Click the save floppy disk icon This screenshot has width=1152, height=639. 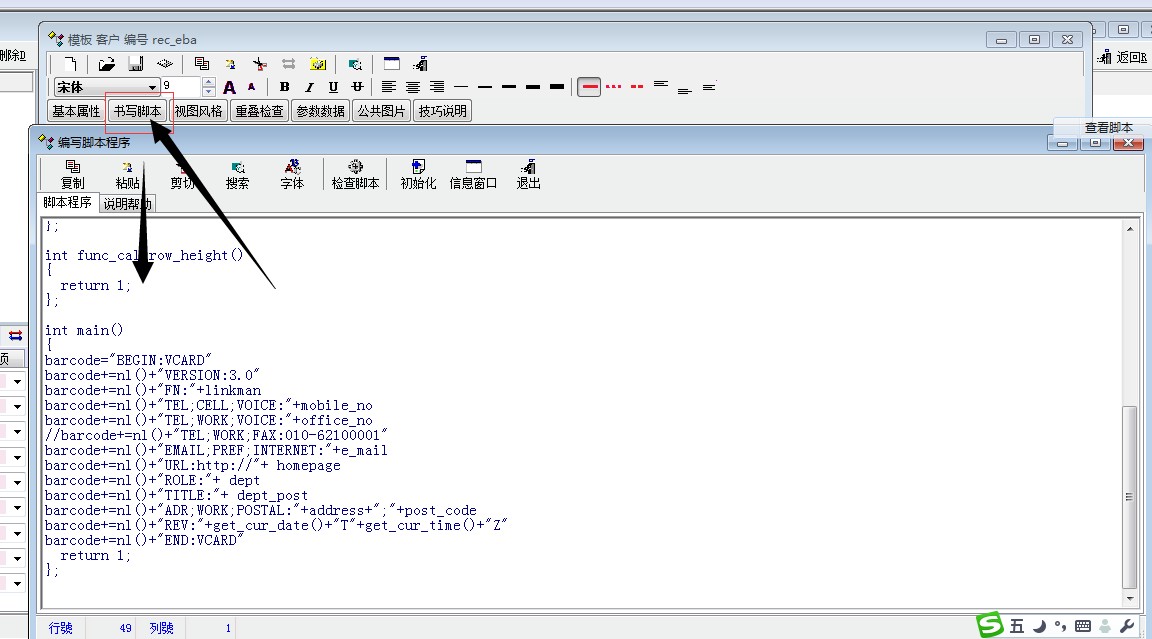135,64
